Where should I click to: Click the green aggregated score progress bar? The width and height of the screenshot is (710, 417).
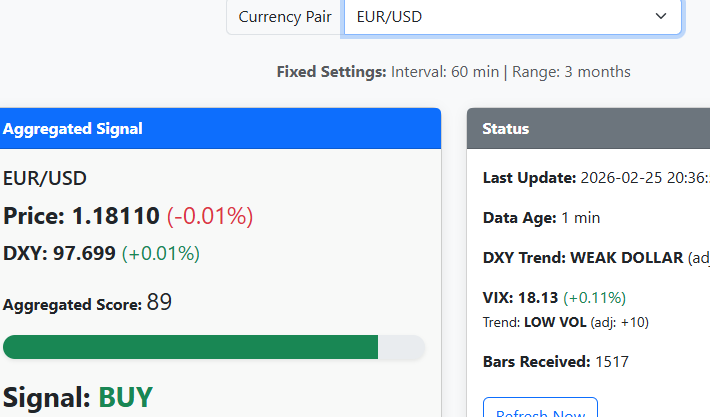(190, 347)
